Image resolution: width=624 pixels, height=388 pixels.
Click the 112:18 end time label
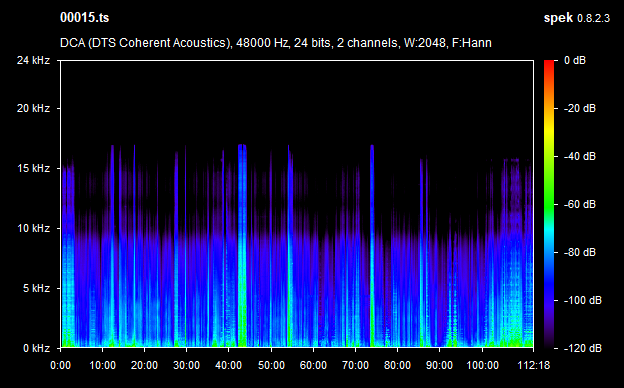tap(534, 365)
